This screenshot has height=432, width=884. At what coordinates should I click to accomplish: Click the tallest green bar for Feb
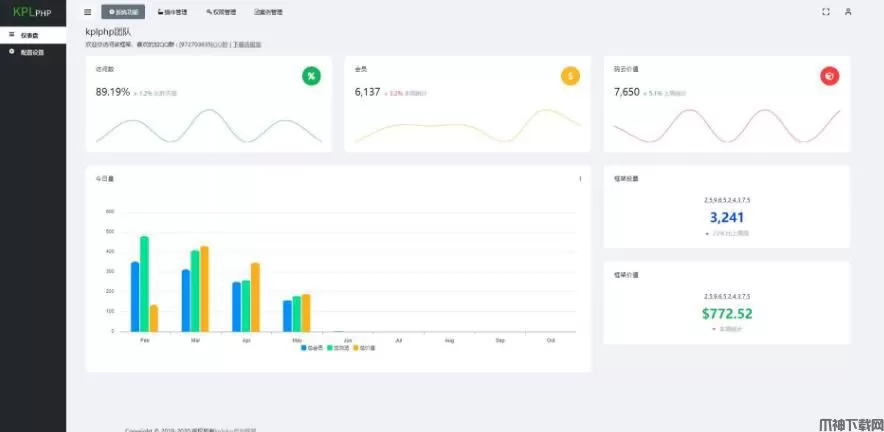(144, 284)
